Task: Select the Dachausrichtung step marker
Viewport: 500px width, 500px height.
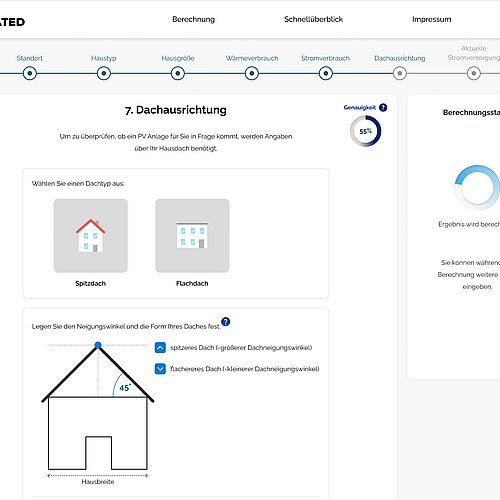Action: click(x=400, y=73)
